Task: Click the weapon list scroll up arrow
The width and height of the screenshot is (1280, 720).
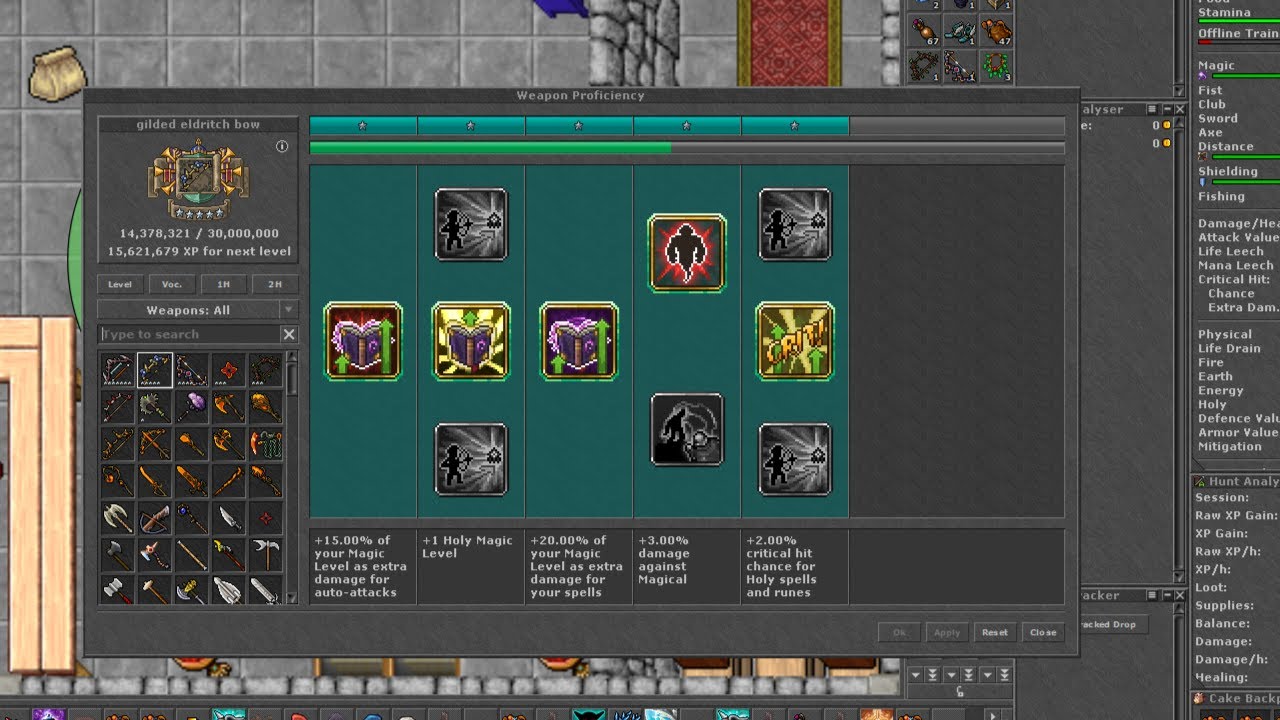Action: 292,357
